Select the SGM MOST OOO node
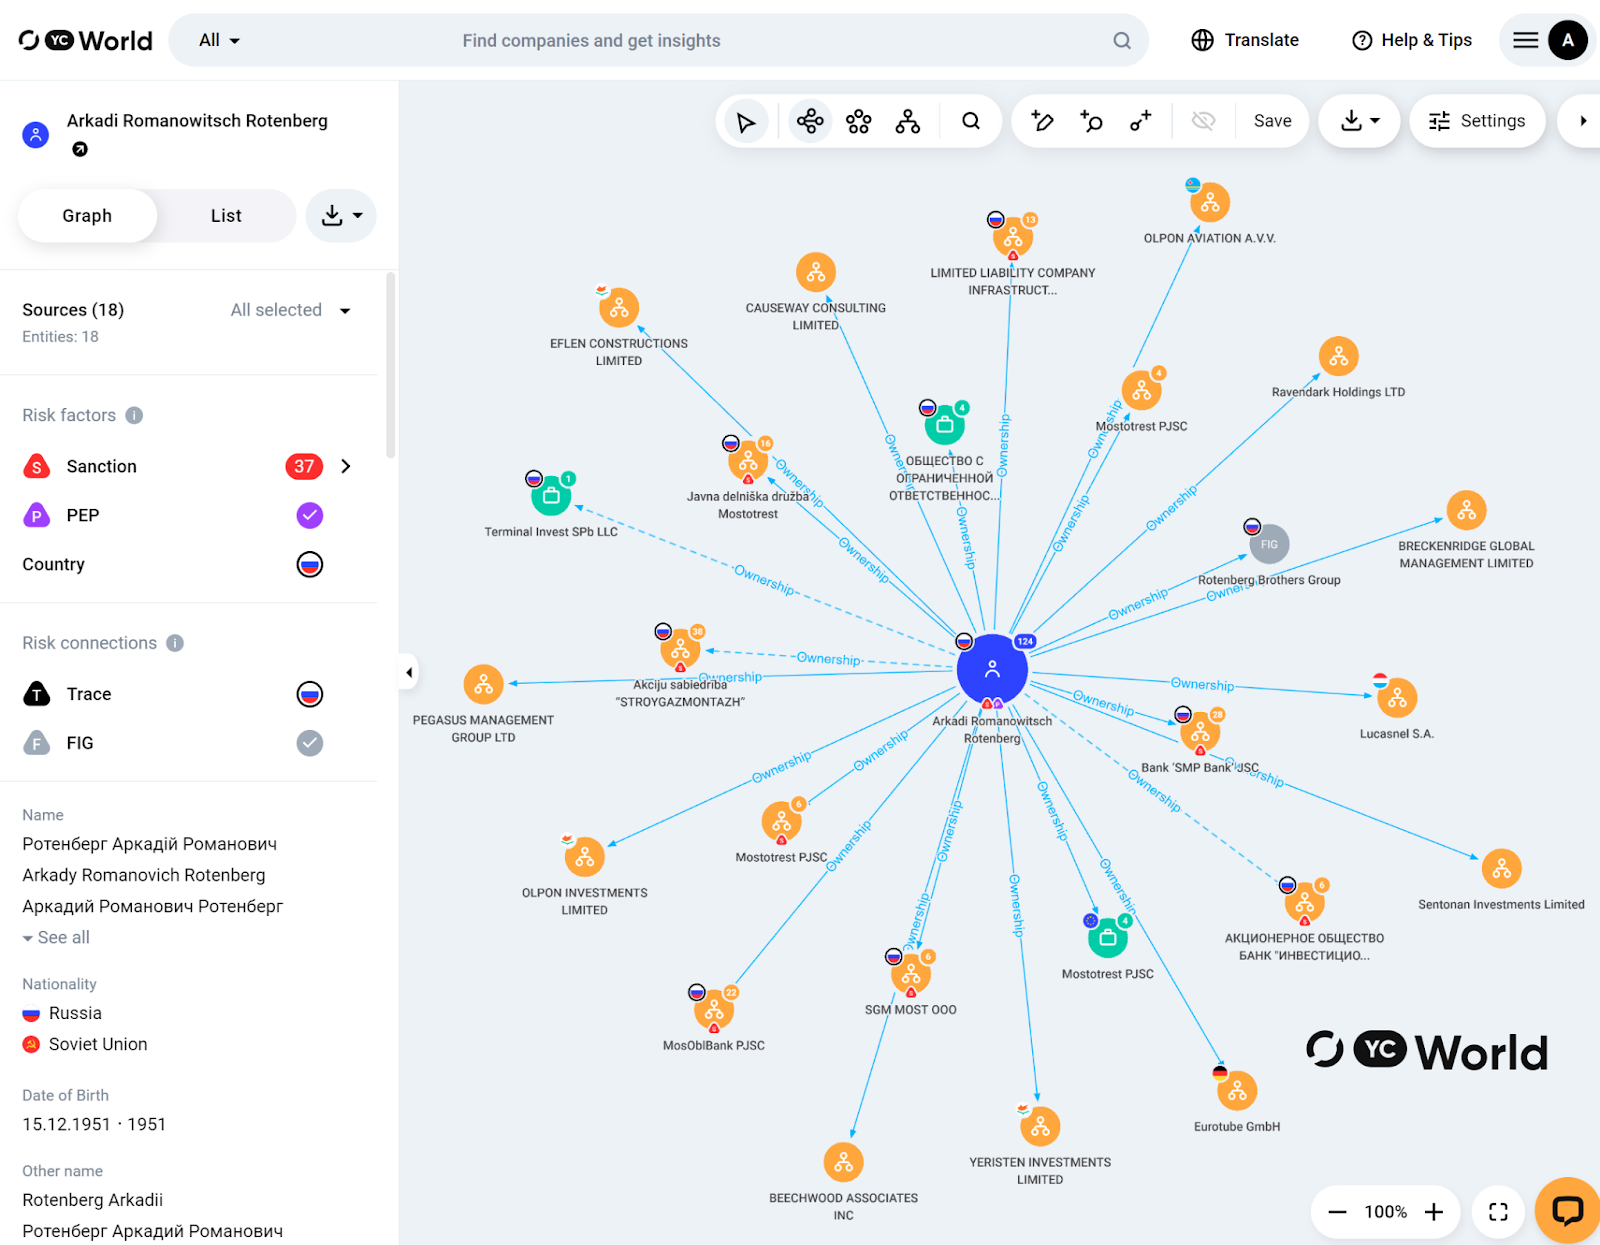 coord(911,974)
